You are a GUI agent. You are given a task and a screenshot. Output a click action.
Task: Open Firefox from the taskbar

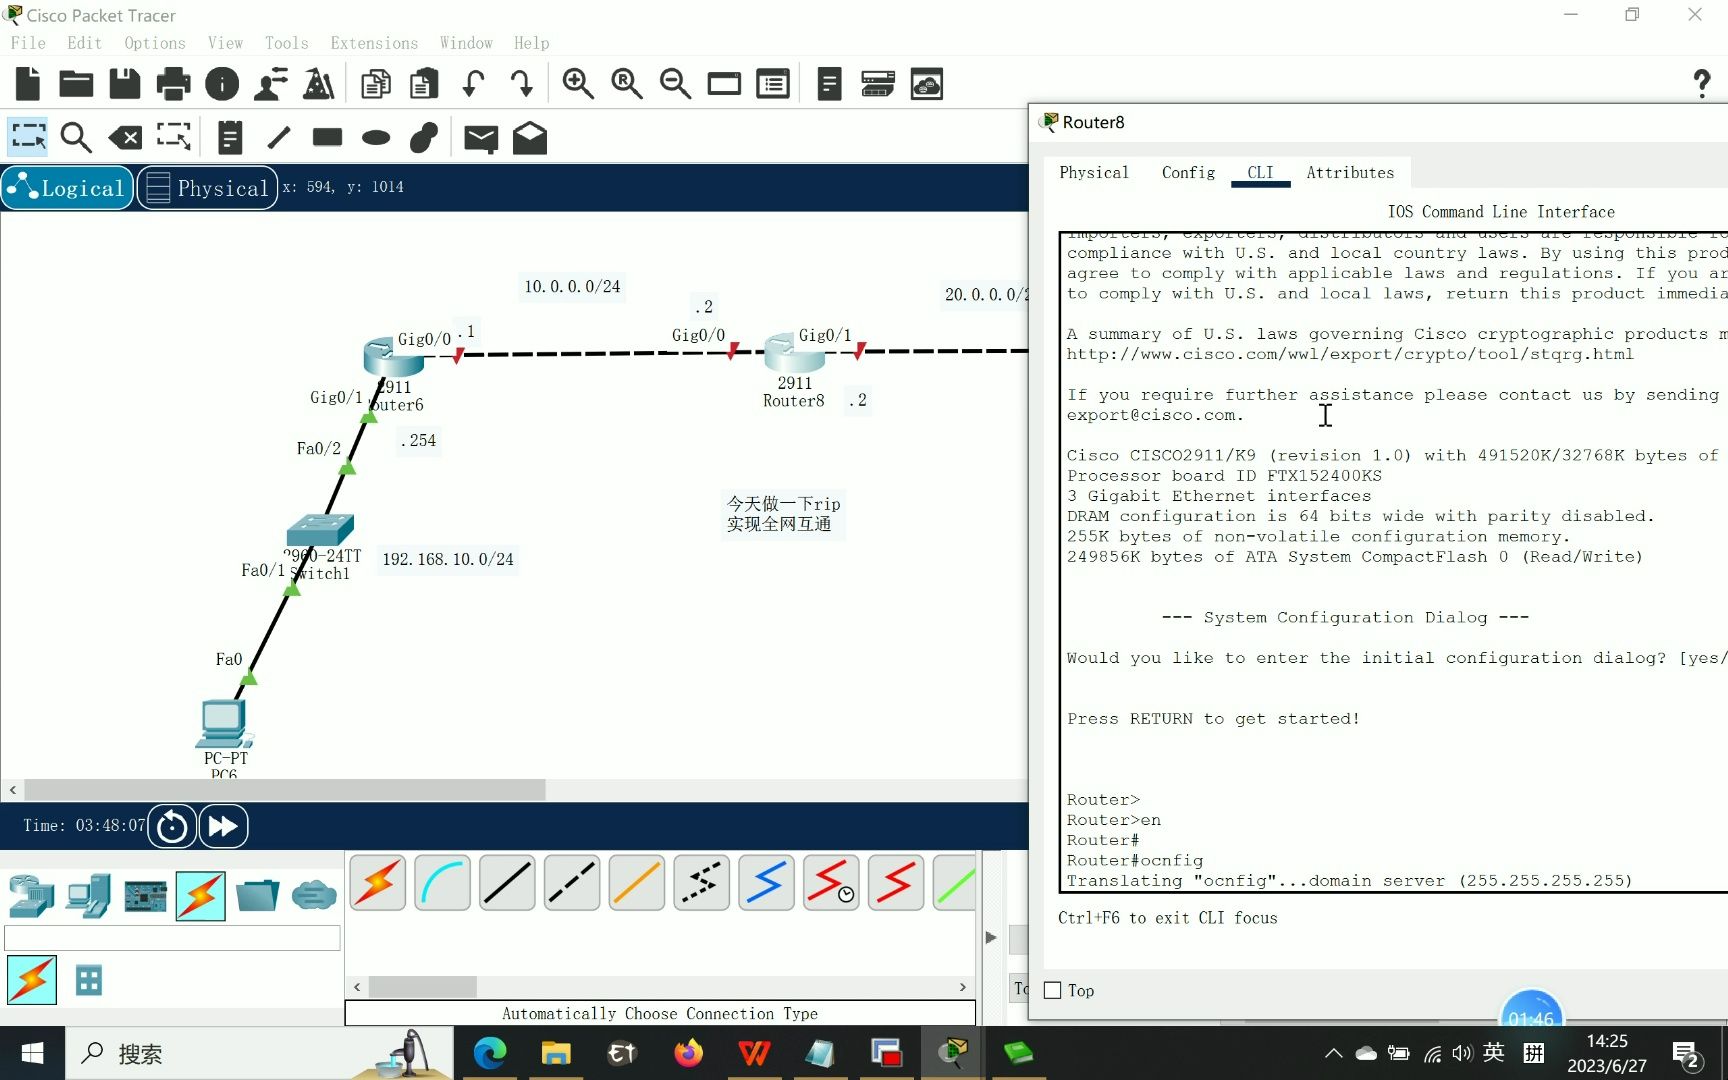pyautogui.click(x=688, y=1053)
